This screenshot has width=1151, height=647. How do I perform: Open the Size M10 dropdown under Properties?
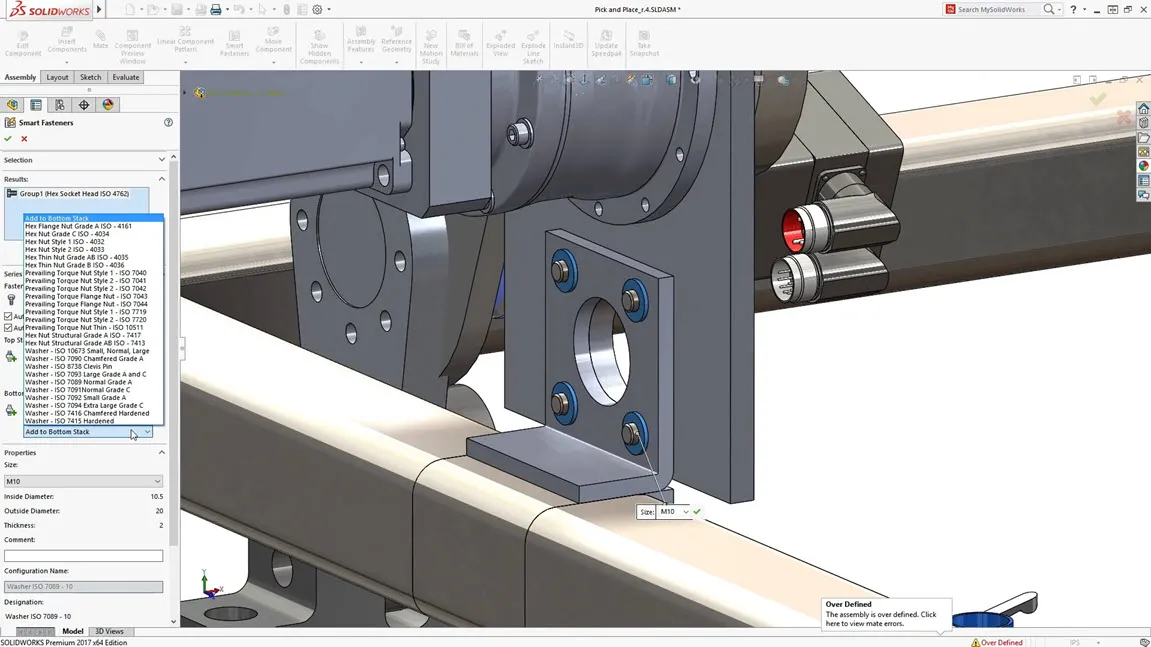click(83, 481)
